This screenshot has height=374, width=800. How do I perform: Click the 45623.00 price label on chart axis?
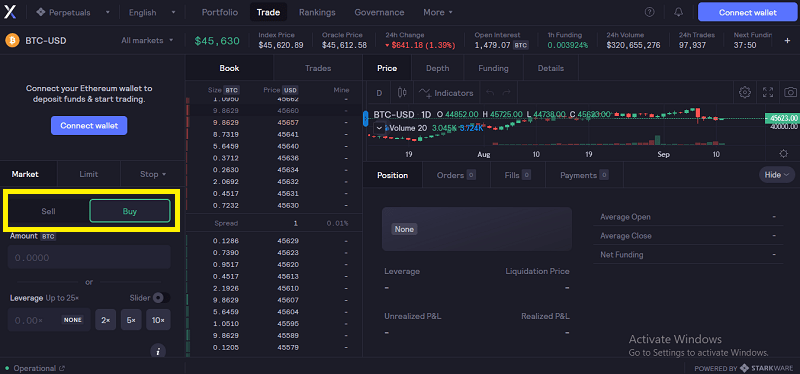point(783,118)
